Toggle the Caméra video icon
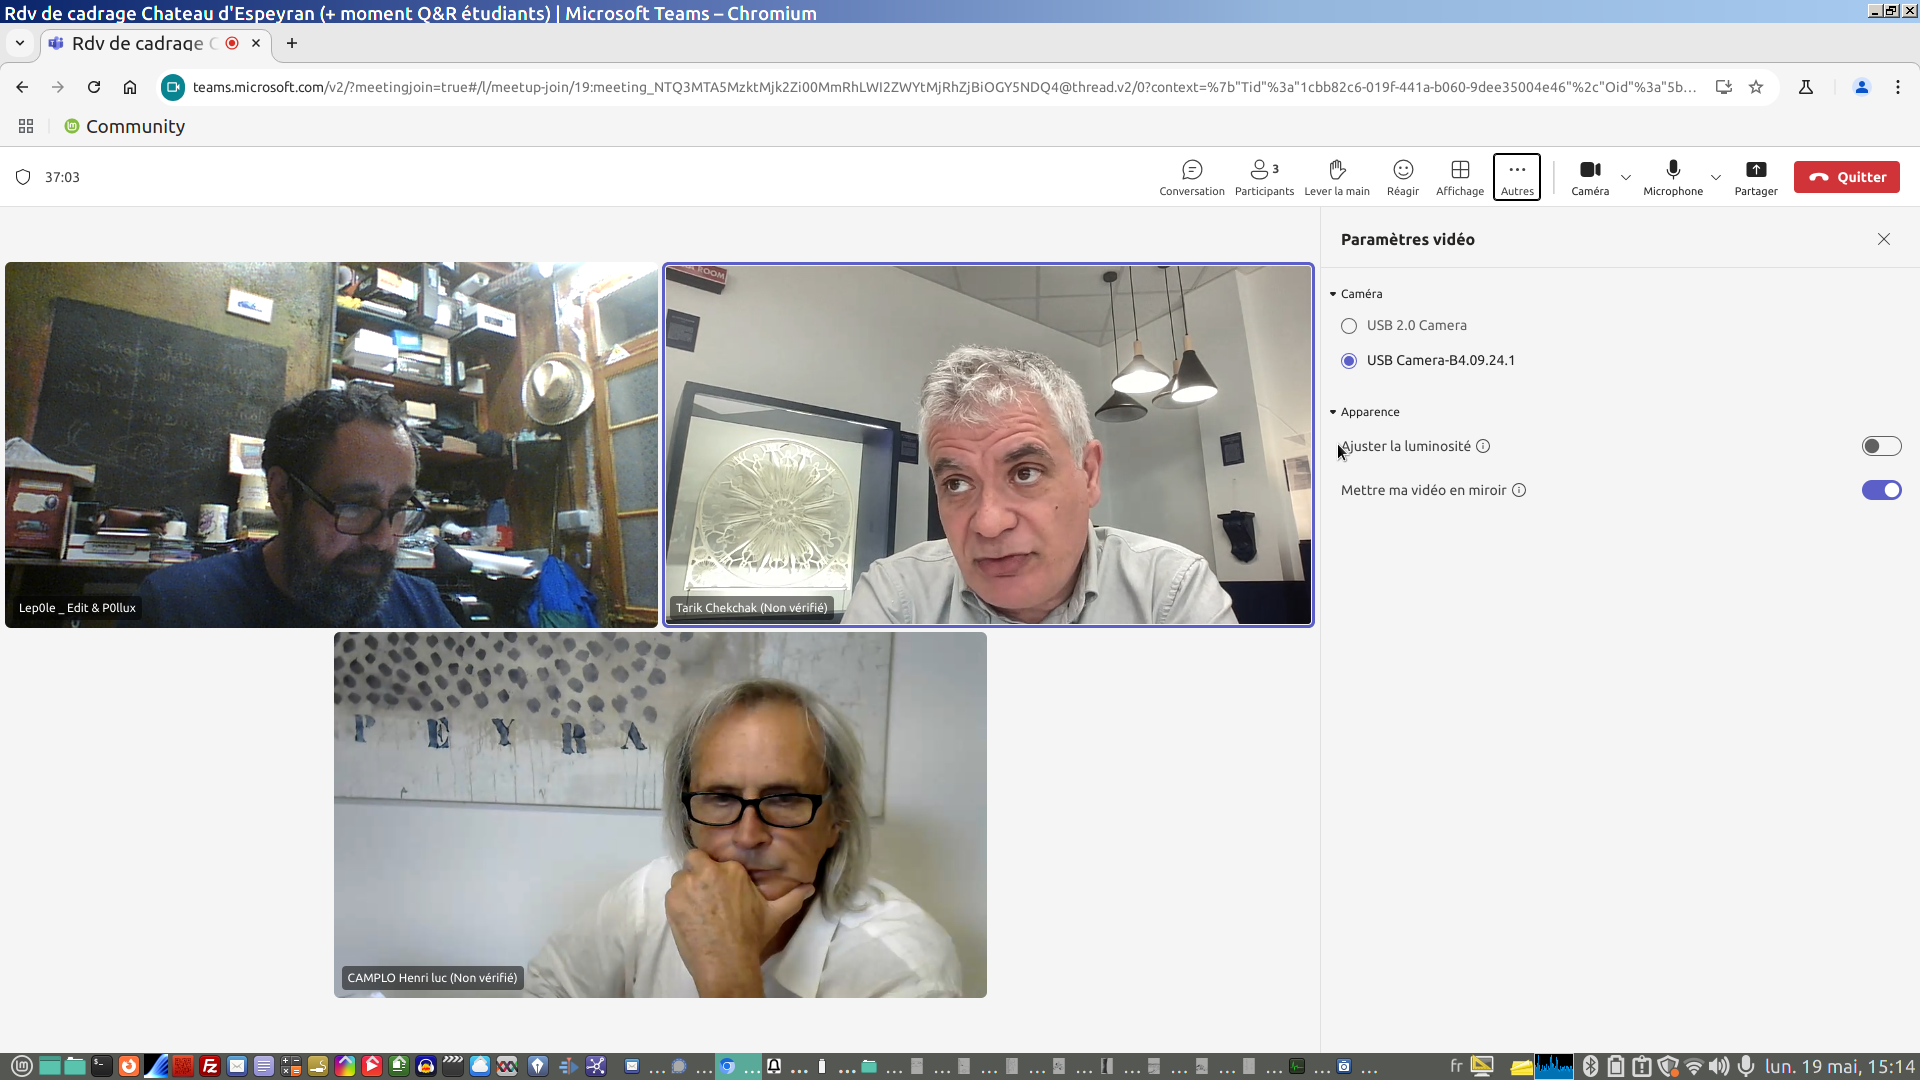Screen dimensions: 1920x1080 [1589, 176]
